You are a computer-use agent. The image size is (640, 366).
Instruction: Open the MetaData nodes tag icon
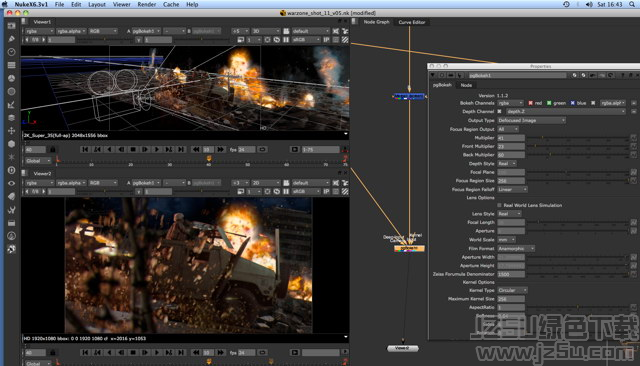(11, 196)
